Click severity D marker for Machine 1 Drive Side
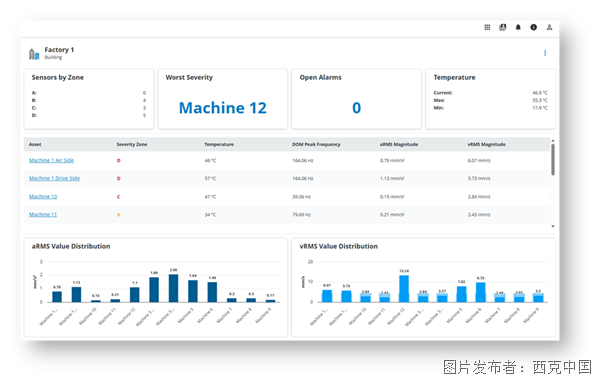Screen dimensions: 600x381 [x=119, y=179]
